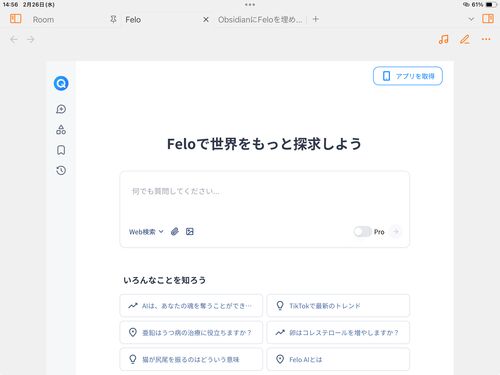Click the lightbulb icon on 猫が尻尾 card
This screenshot has width=500, height=375.
tap(133, 359)
